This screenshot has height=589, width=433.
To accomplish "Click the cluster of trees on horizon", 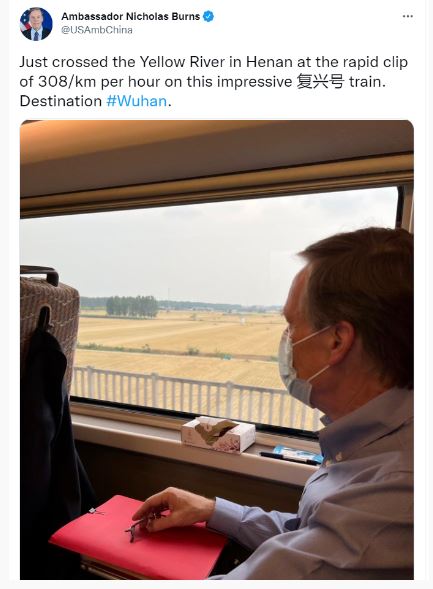I will coord(132,307).
